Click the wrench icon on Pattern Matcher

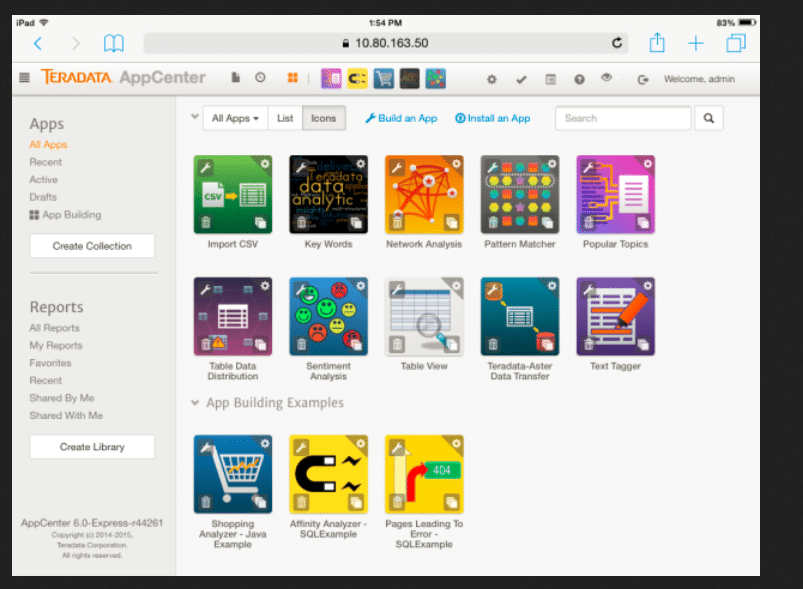coord(492,166)
